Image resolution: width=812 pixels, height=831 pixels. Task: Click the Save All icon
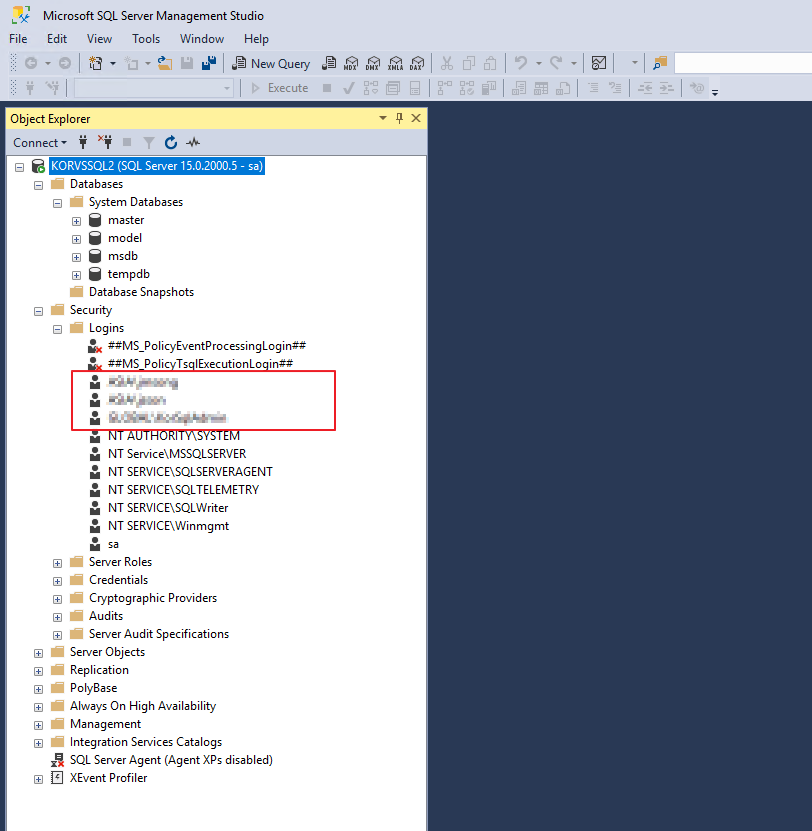pyautogui.click(x=209, y=64)
